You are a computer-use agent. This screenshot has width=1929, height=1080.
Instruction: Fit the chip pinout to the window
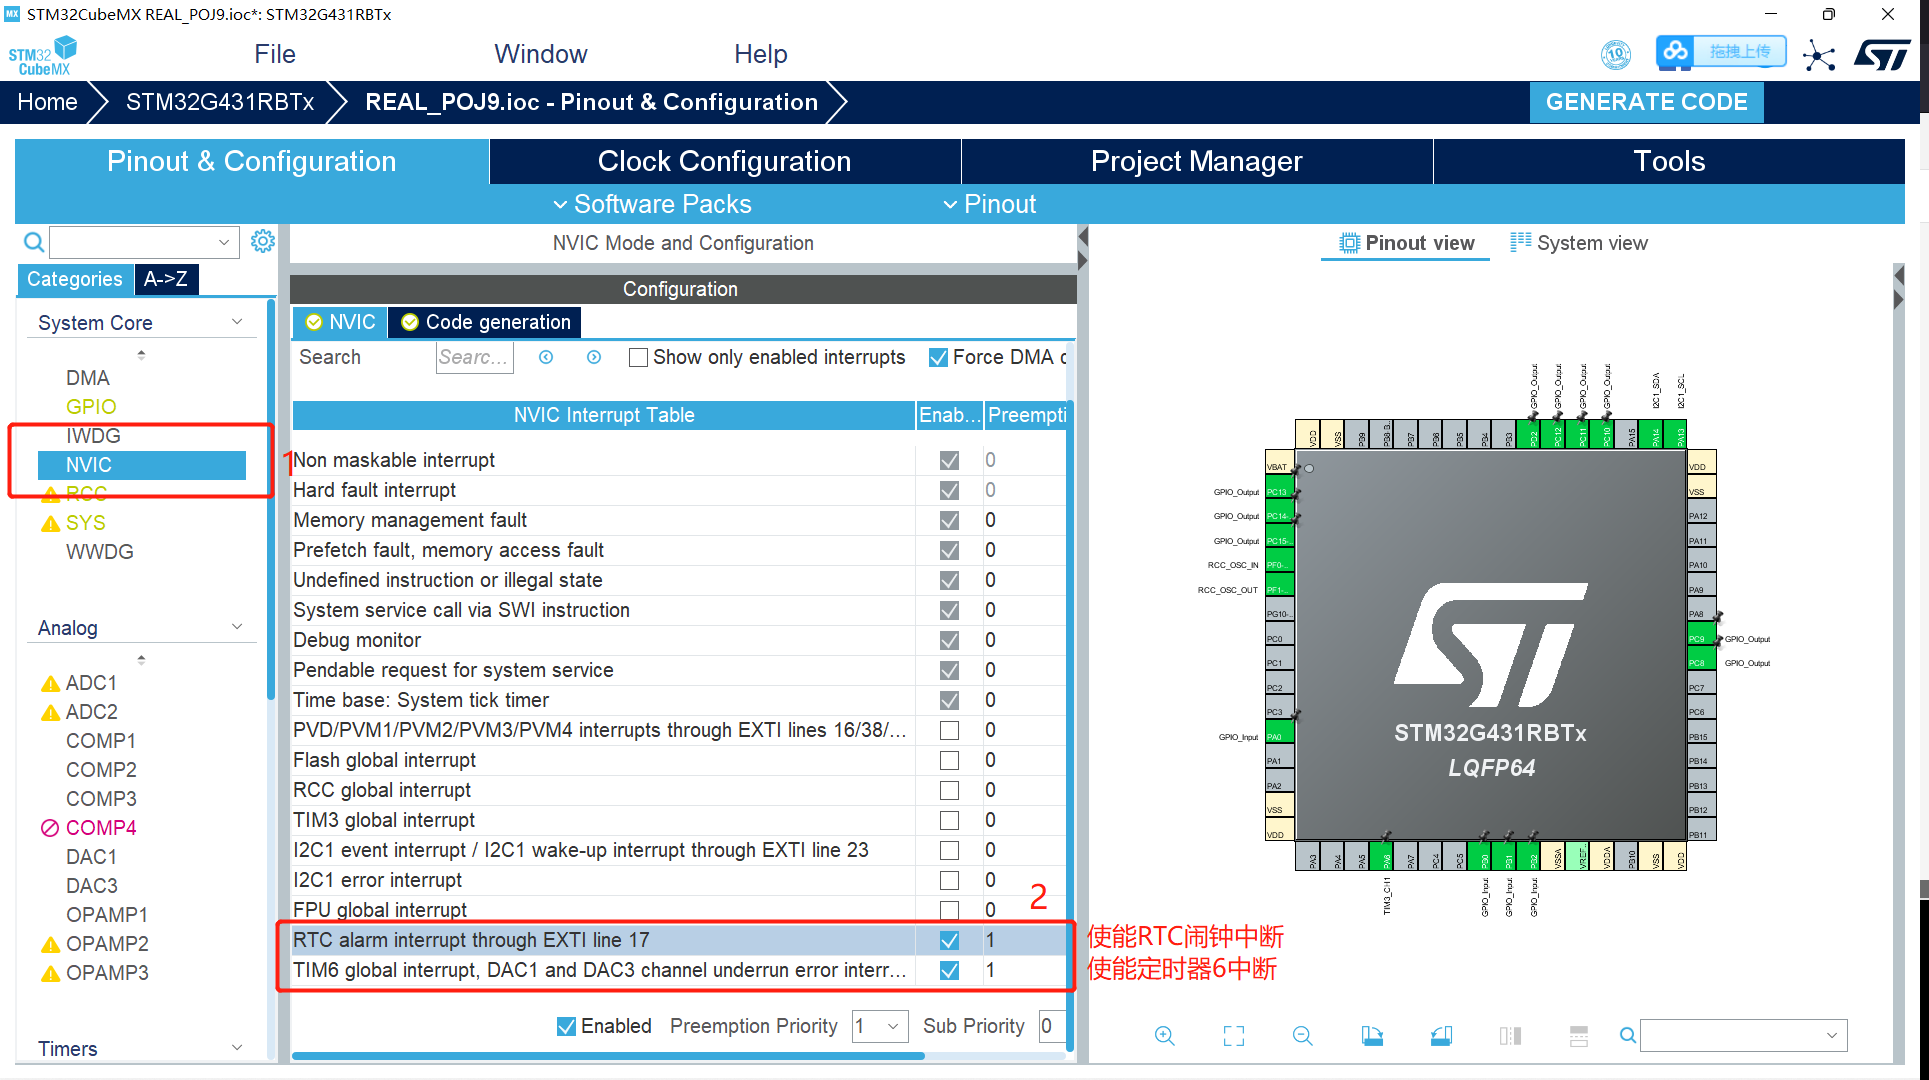click(1234, 1036)
